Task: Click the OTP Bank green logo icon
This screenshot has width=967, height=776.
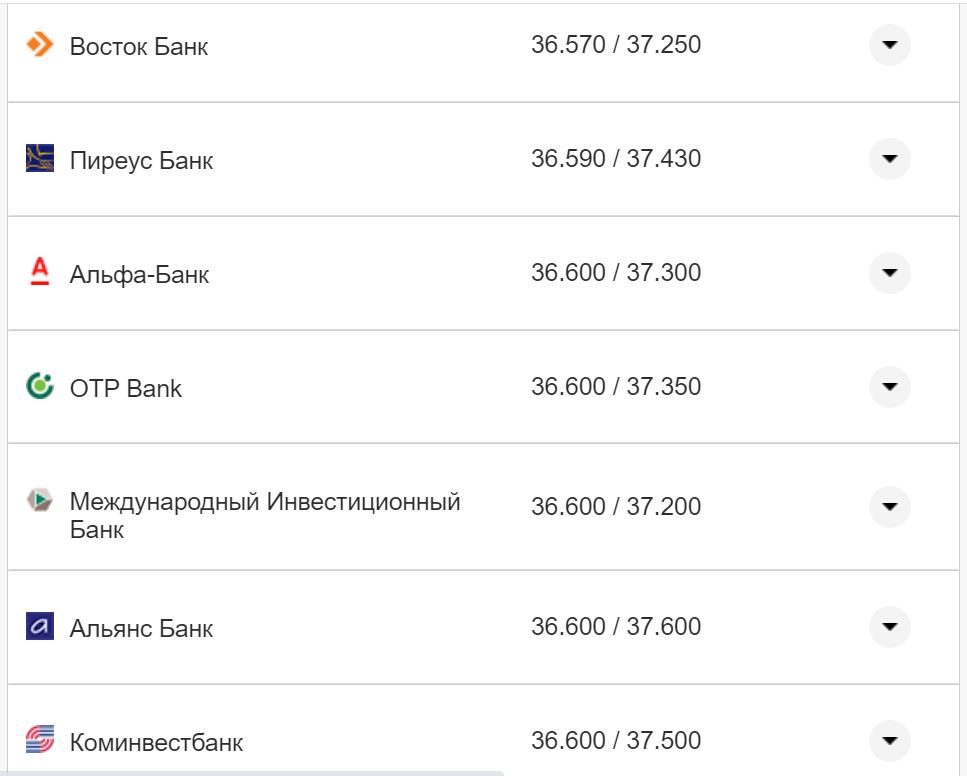Action: click(38, 387)
